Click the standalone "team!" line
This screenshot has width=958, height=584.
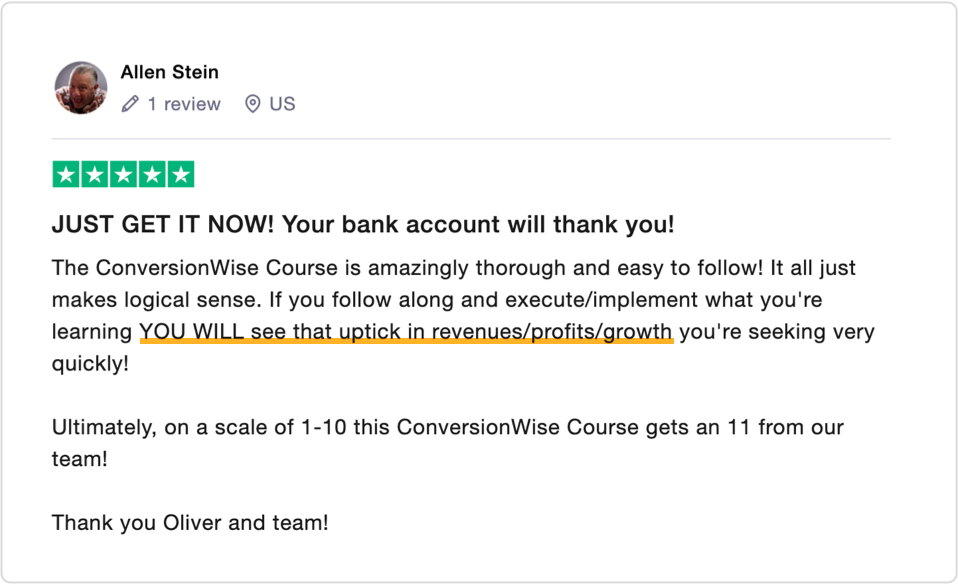pyautogui.click(x=79, y=459)
